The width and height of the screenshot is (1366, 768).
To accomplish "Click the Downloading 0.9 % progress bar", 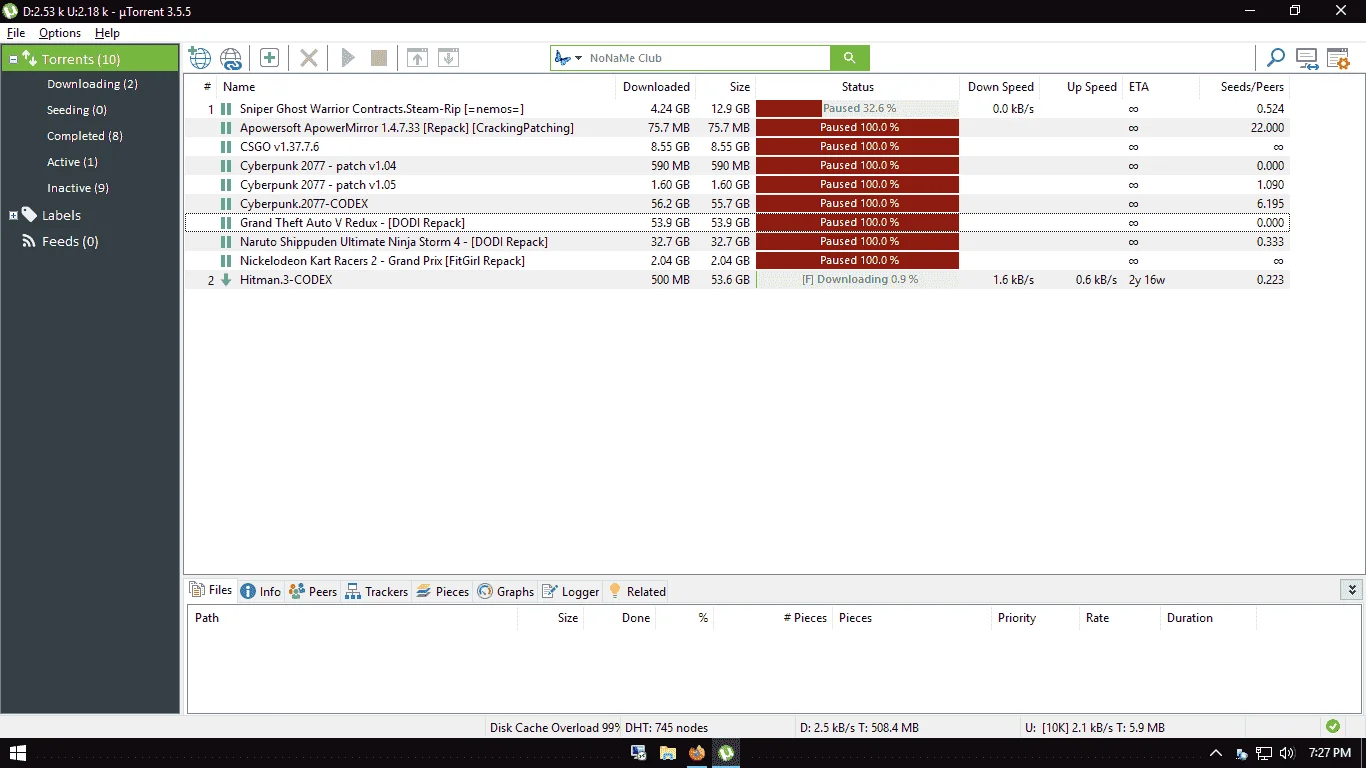I will [857, 280].
